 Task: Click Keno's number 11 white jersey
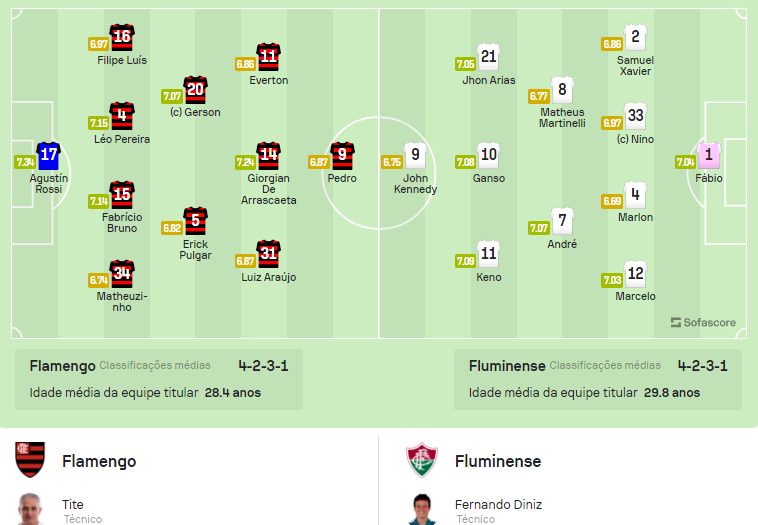tap(488, 253)
